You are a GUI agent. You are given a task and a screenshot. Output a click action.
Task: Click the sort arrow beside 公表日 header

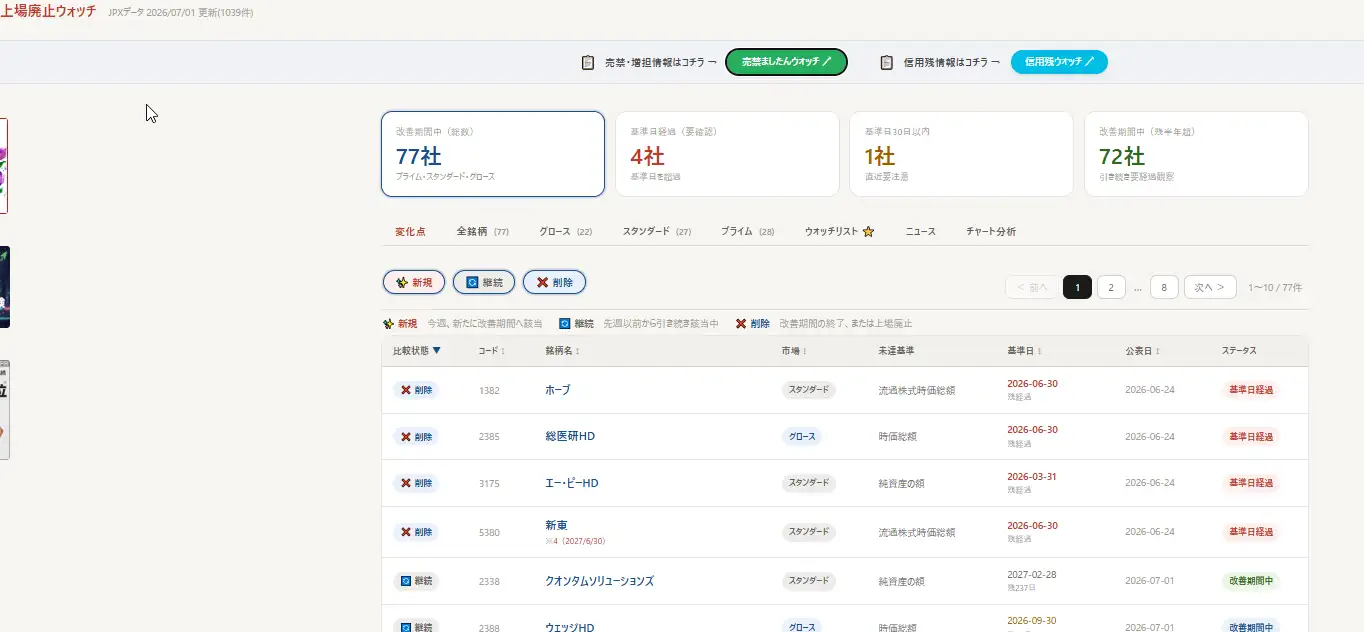[x=1158, y=351]
